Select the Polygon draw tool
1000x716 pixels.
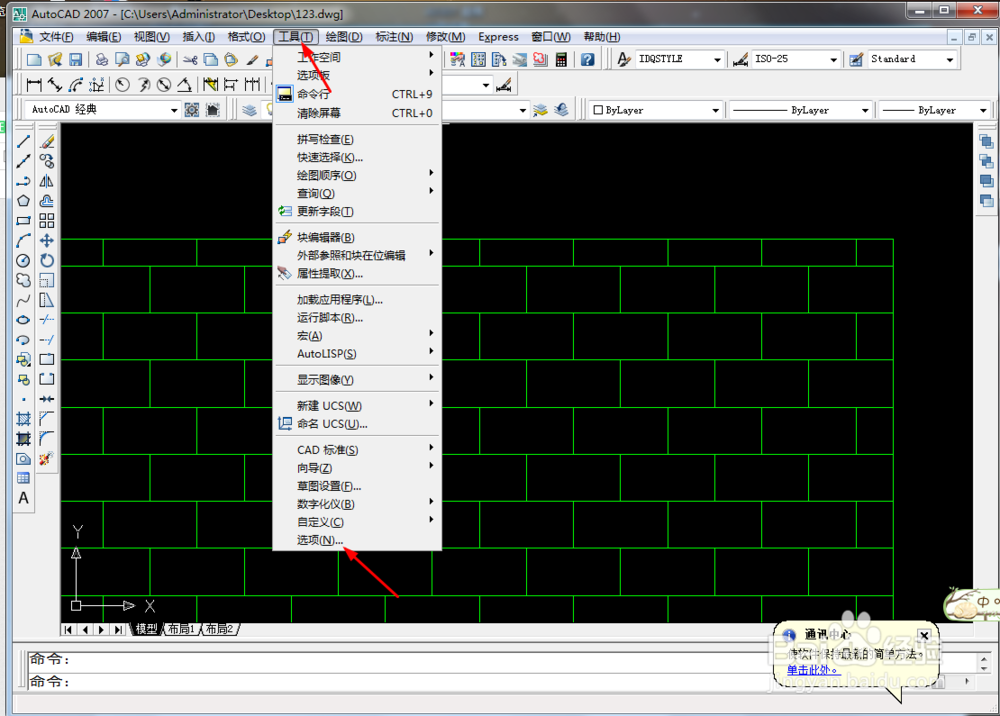coord(24,201)
